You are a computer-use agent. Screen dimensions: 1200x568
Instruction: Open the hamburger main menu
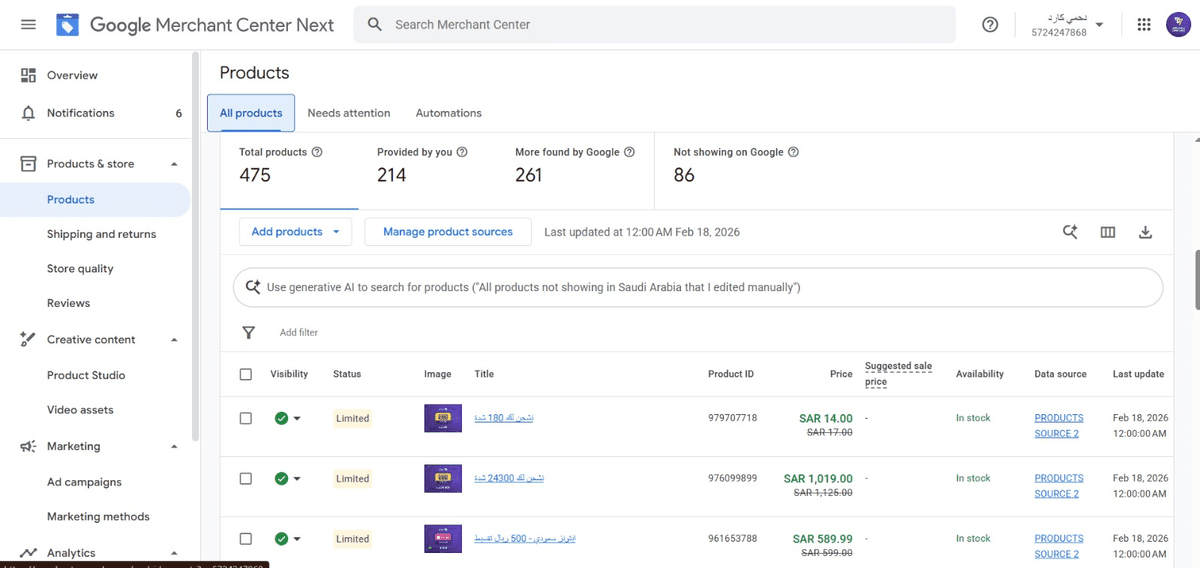click(28, 24)
